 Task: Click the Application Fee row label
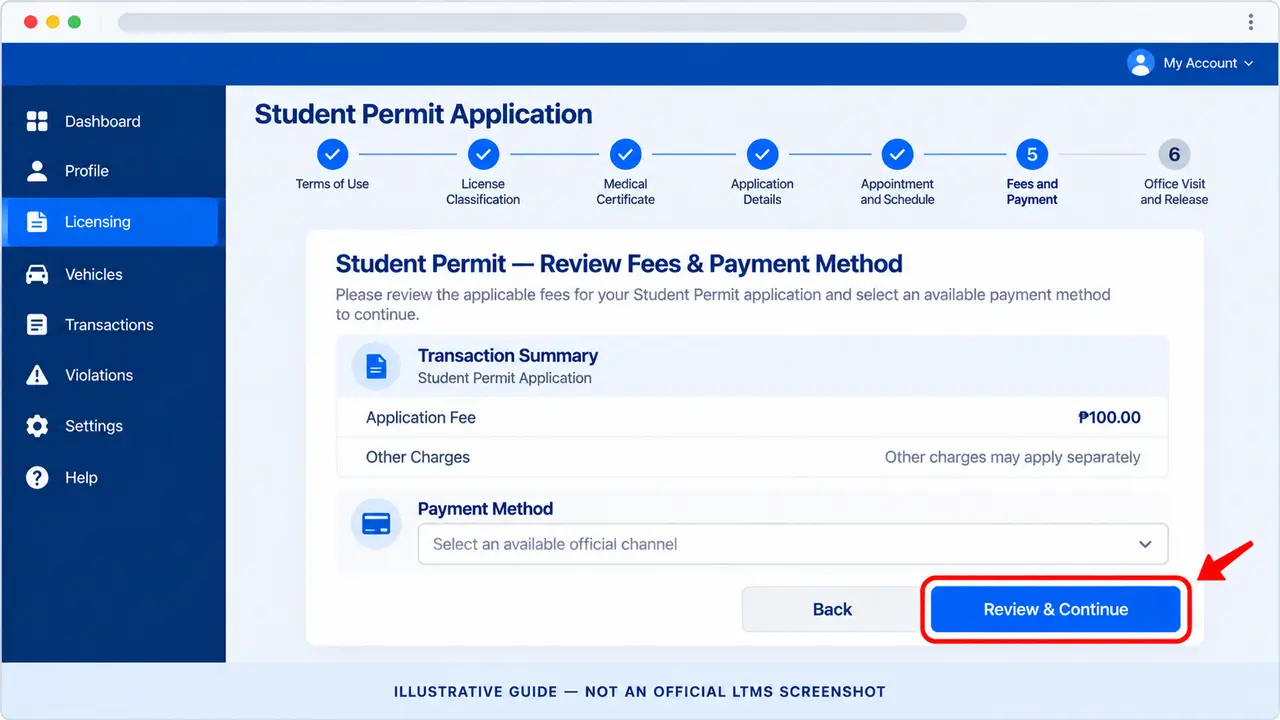[x=421, y=418]
